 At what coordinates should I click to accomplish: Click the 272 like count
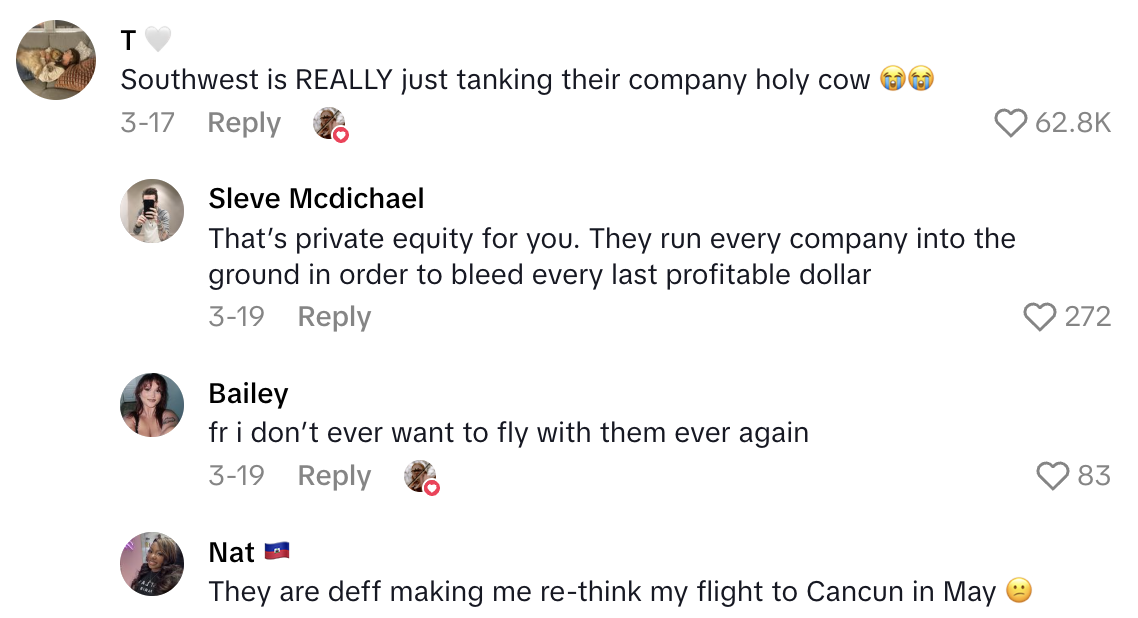(1088, 317)
